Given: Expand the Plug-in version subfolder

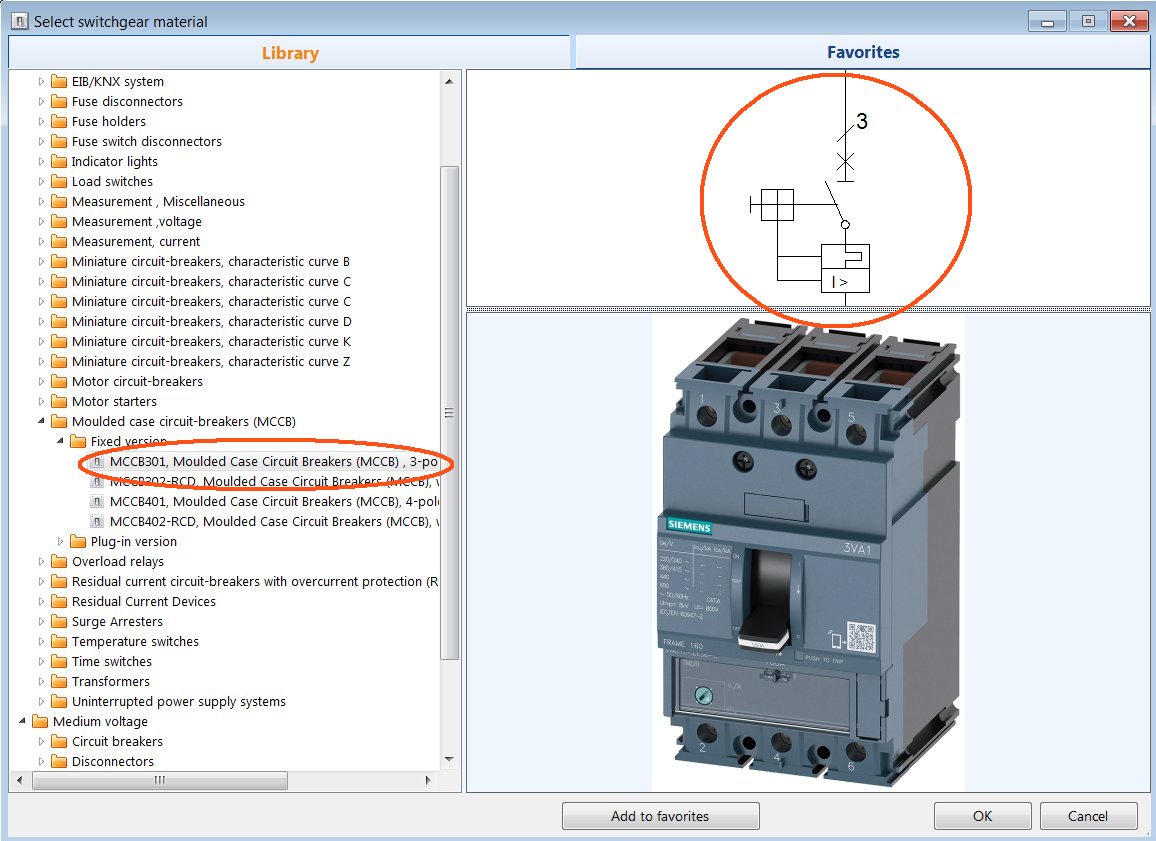Looking at the screenshot, I should click(60, 542).
